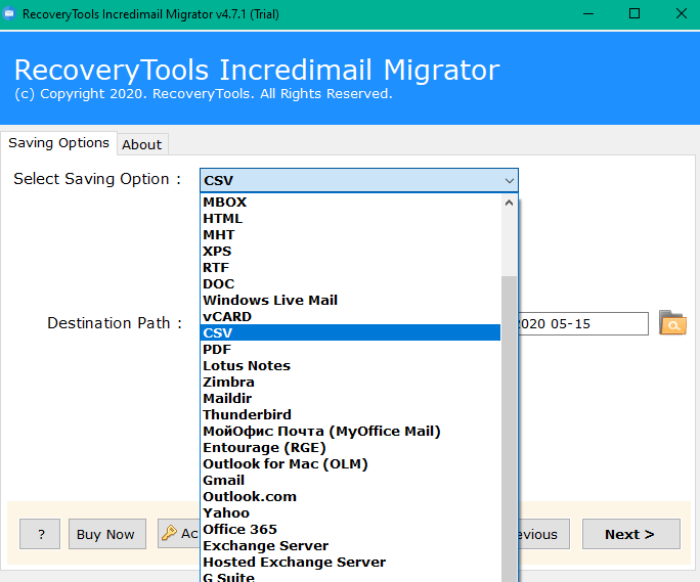Minimize the Incredimail Migrator window
This screenshot has width=700, height=582.
click(588, 14)
